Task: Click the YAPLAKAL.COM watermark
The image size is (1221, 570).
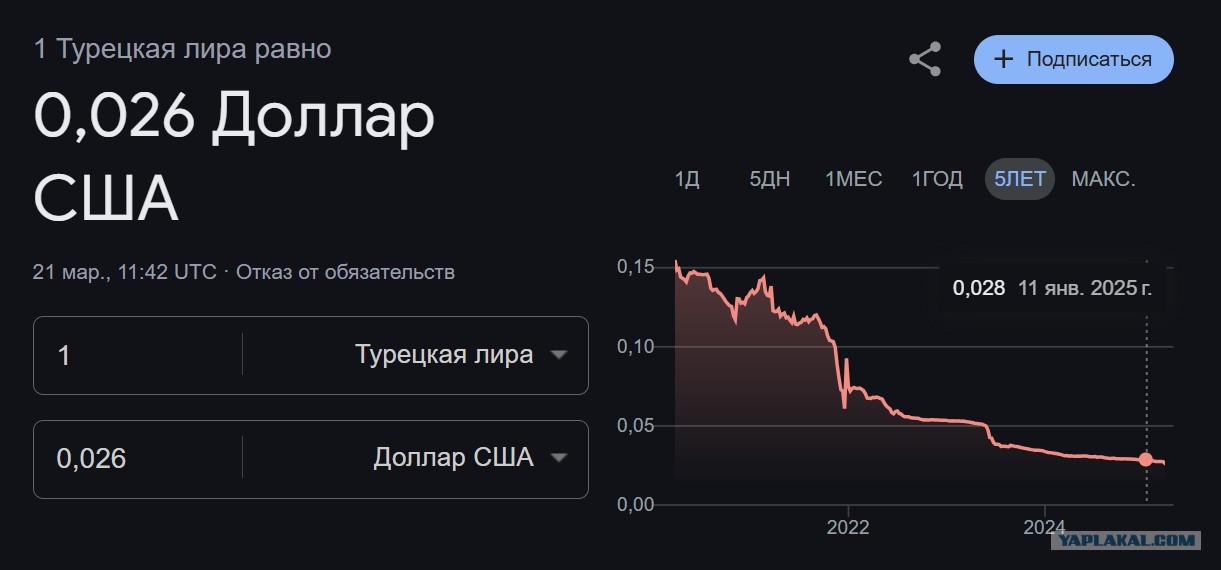Action: pyautogui.click(x=1125, y=540)
